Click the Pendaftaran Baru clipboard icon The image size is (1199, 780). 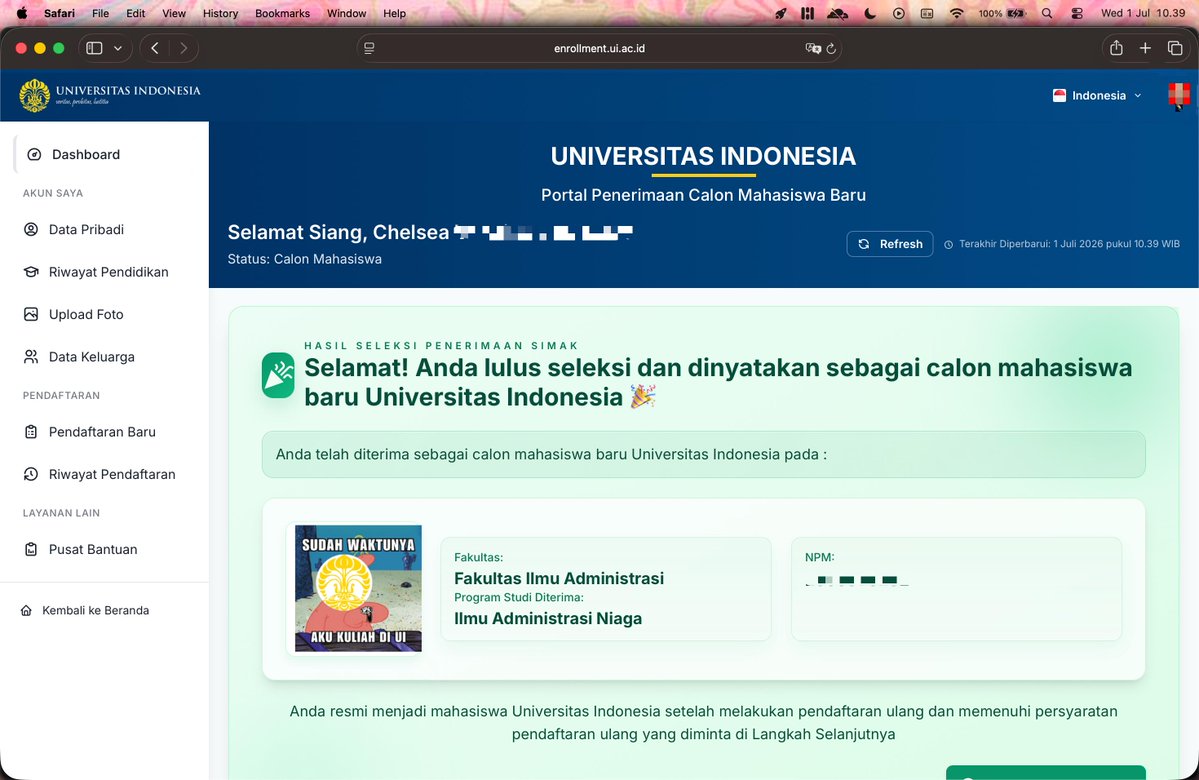point(31,432)
